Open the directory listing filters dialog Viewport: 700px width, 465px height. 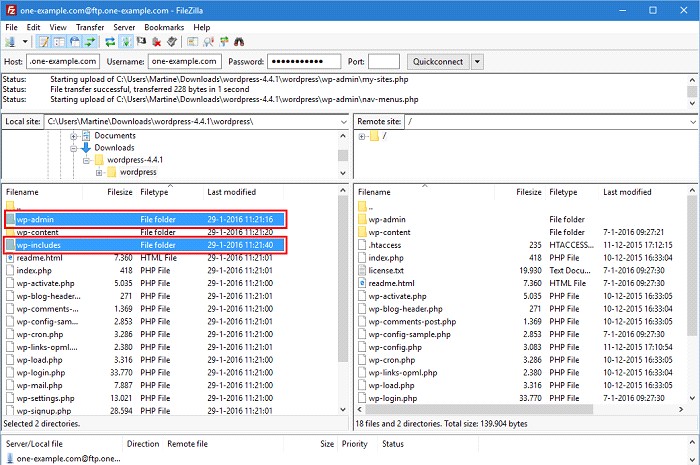tap(192, 42)
